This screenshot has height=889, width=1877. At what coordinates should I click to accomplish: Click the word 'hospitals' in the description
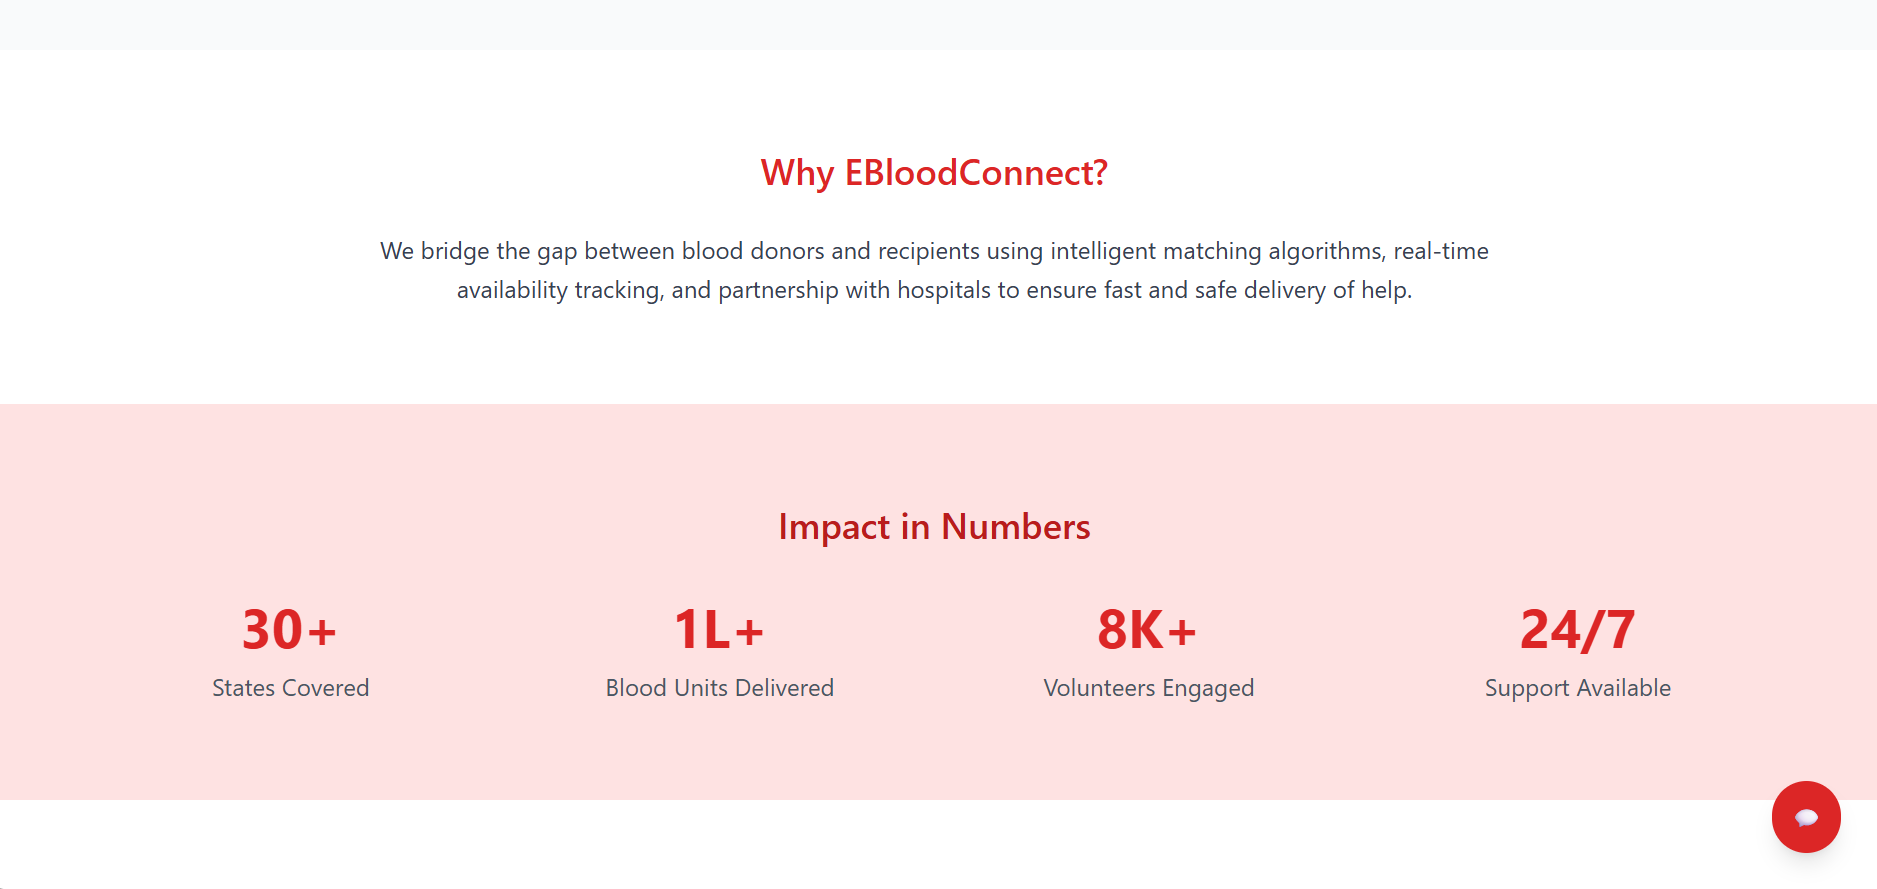(944, 290)
